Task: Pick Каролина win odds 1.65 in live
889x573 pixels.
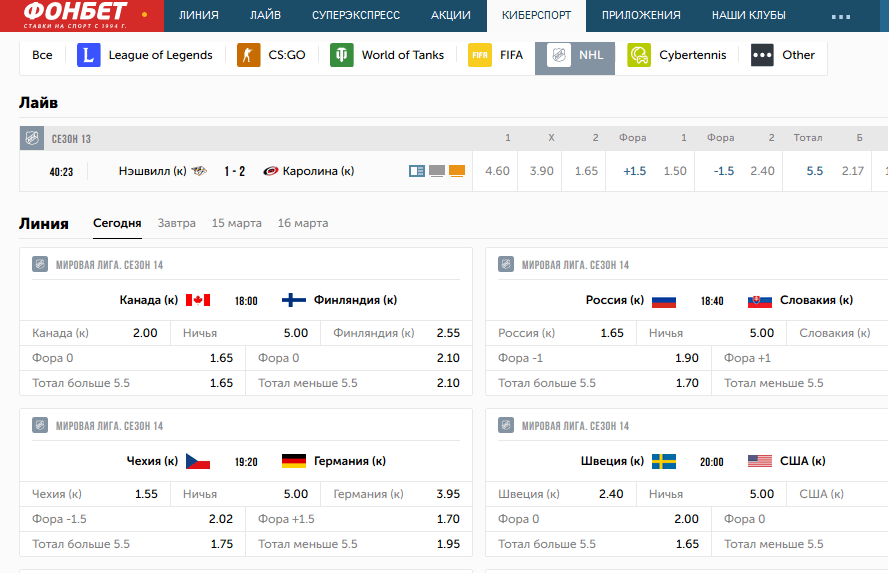Action: [x=586, y=171]
